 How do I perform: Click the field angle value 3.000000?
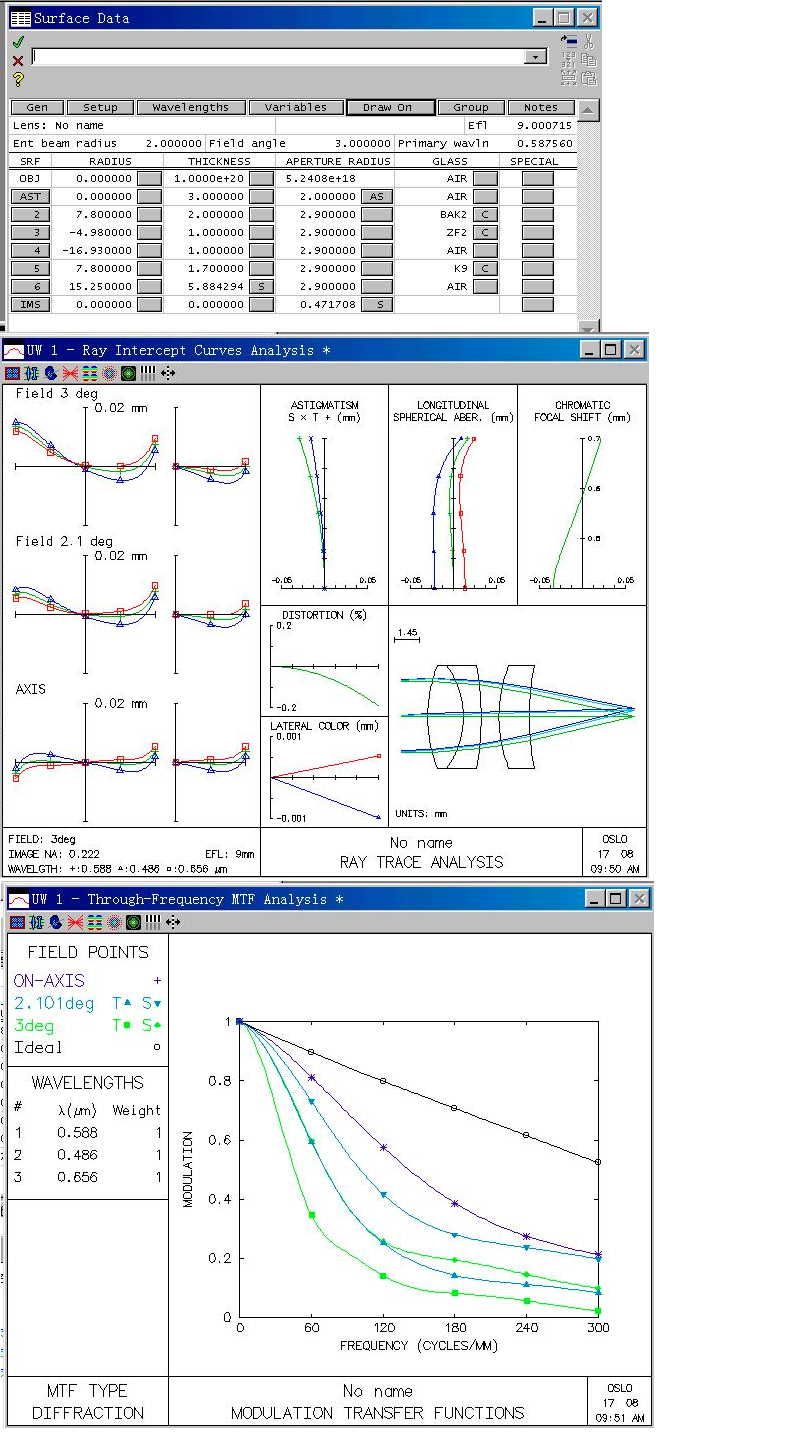[362, 143]
